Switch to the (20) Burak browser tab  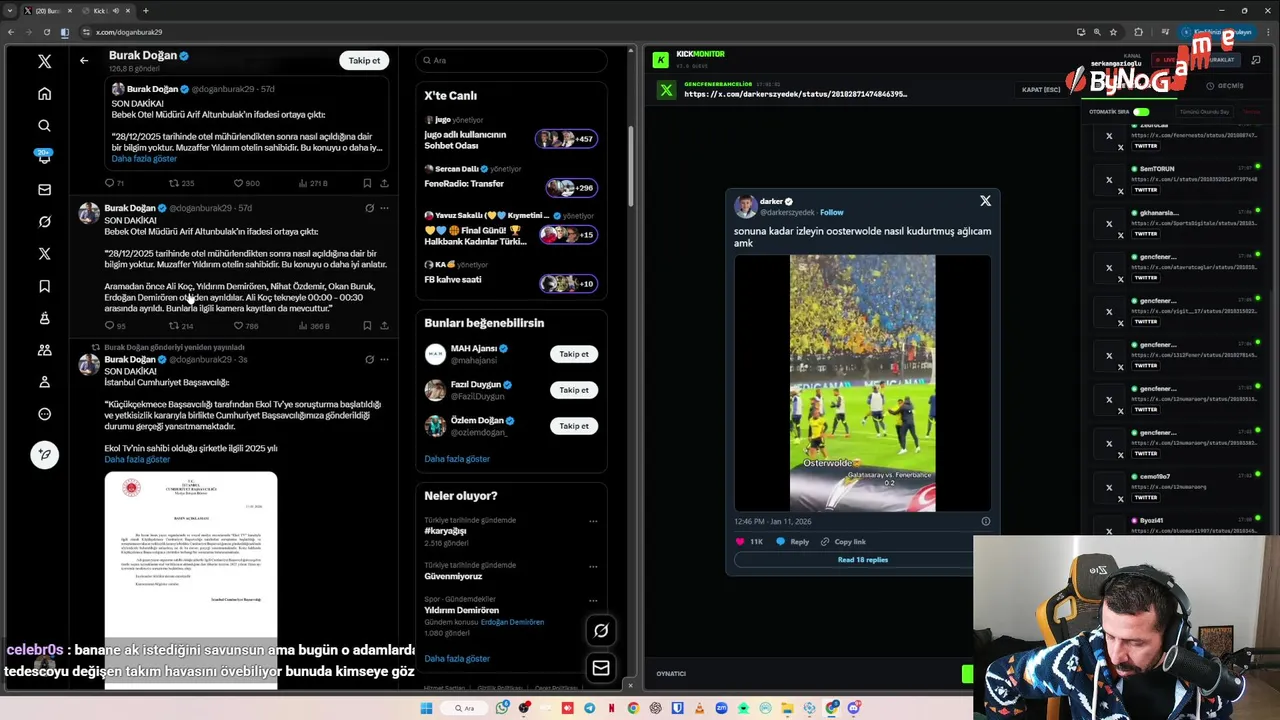click(x=48, y=11)
